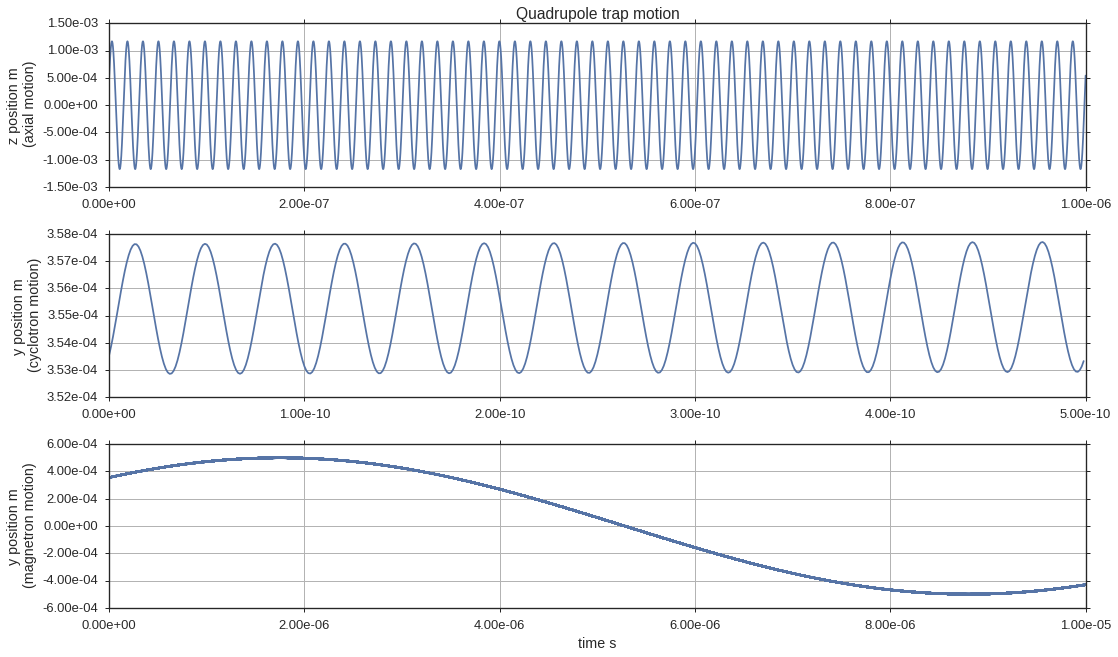This screenshot has height=657, width=1118.
Task: Click the 3.58e-04 y-axis tick label
Action: 71,234
